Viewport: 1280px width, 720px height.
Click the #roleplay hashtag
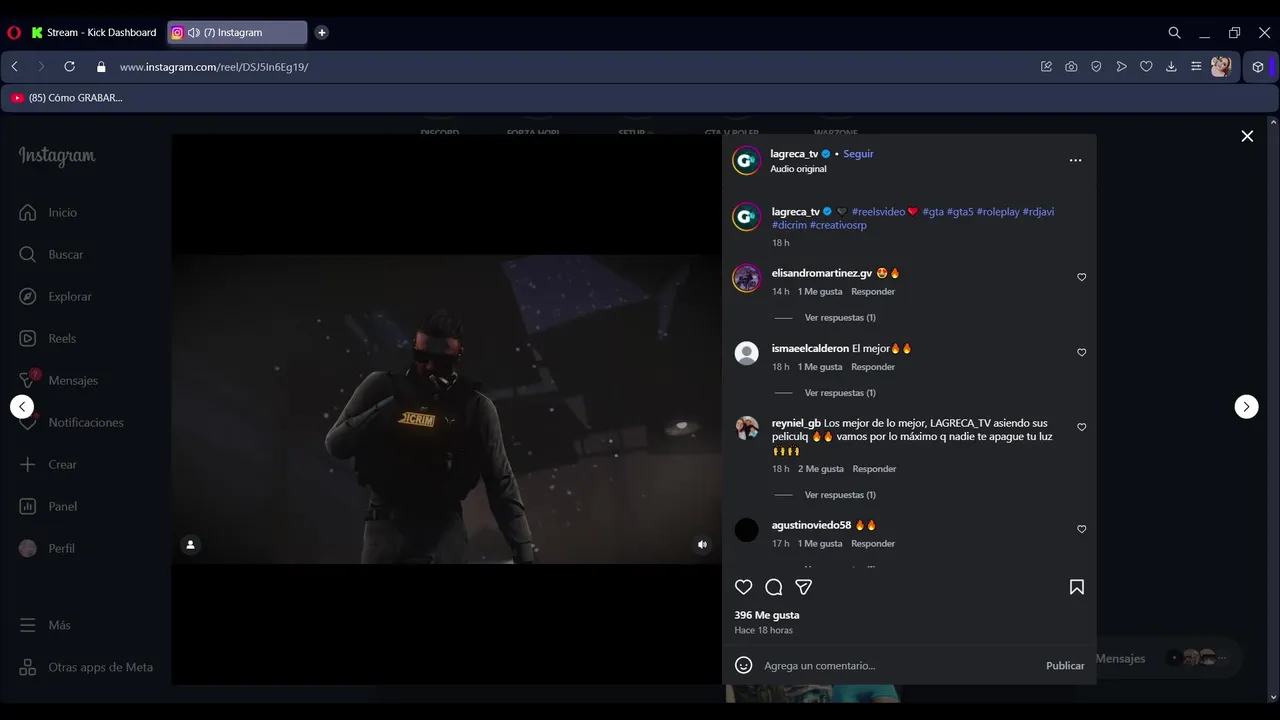click(x=998, y=212)
